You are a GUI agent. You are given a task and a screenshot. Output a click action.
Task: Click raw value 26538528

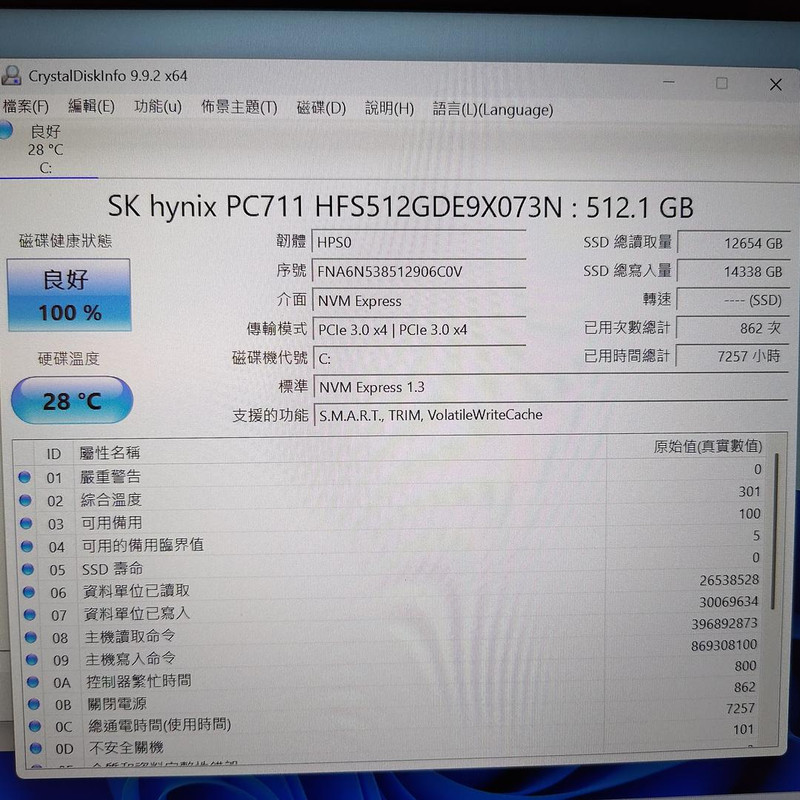tap(729, 580)
